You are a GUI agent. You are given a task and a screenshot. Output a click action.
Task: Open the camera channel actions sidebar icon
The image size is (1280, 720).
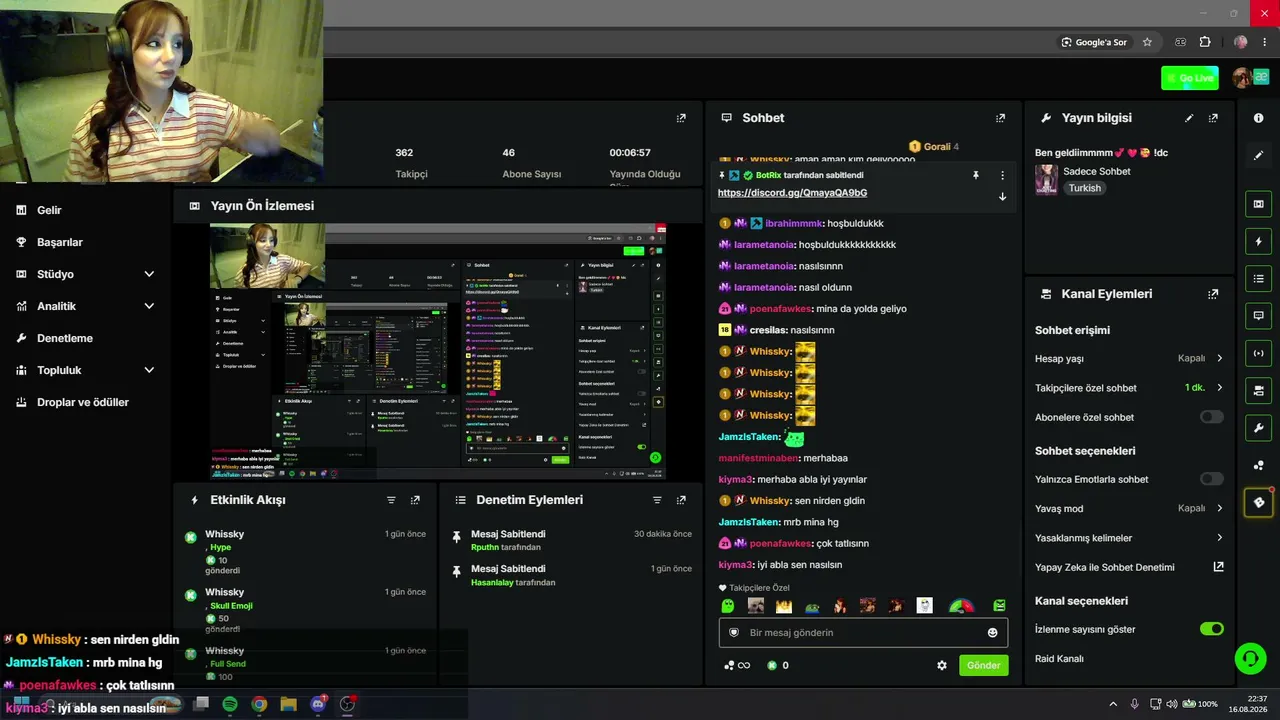click(x=1258, y=390)
